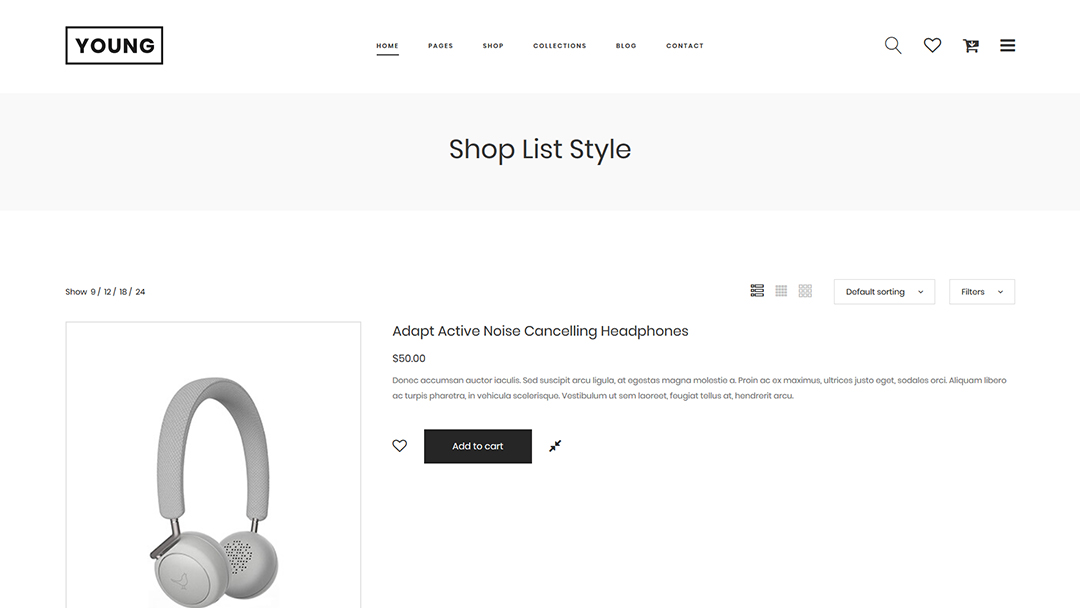Go to the Blog menu
Image resolution: width=1080 pixels, height=608 pixels.
point(626,46)
